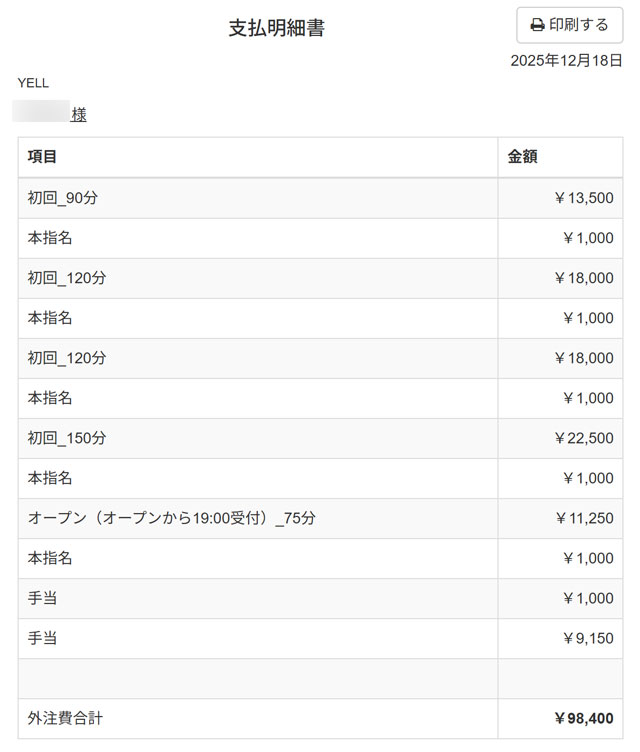This screenshot has height=752, width=640.
Task: Click the date 2025年12月18日
Action: point(566,60)
